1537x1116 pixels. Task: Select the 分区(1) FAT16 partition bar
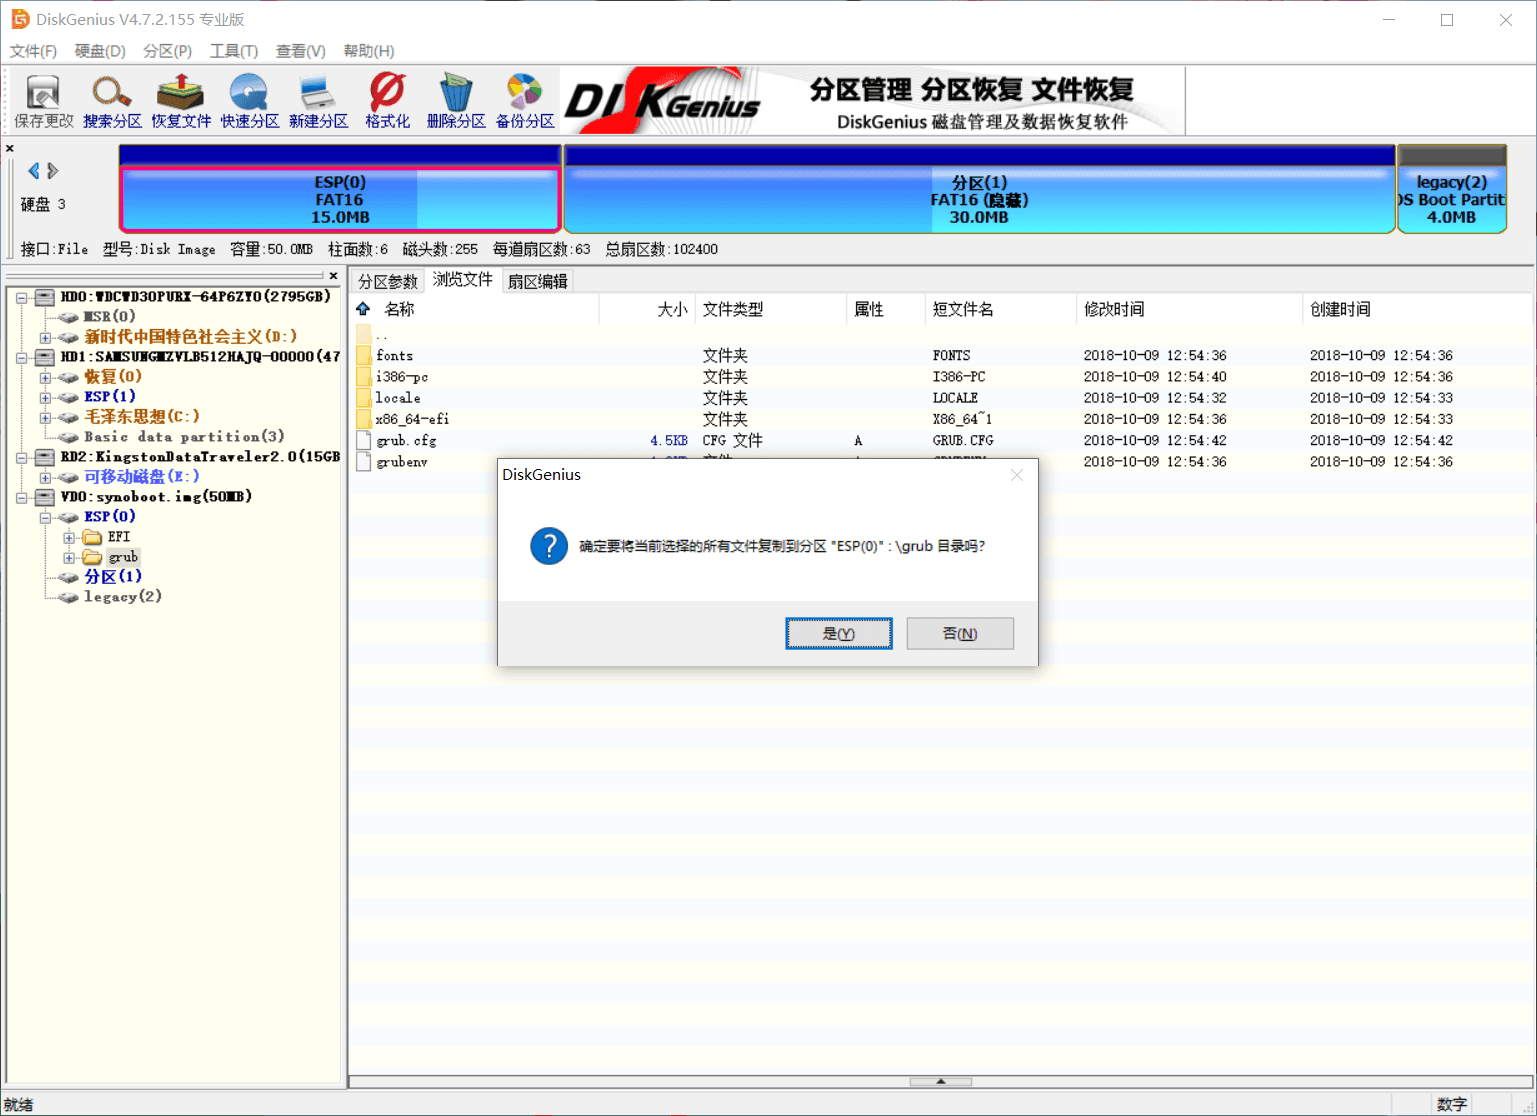978,199
